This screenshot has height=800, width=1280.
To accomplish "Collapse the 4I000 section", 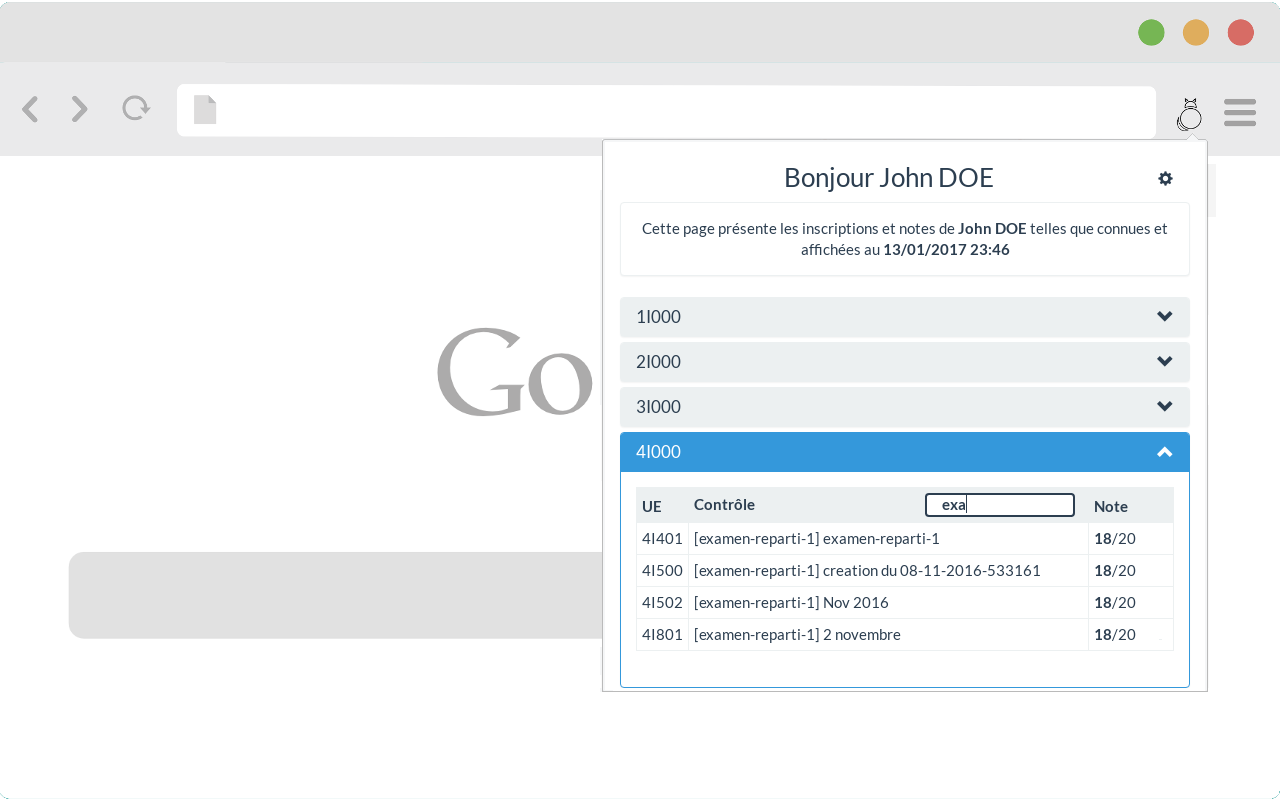I will pos(905,452).
